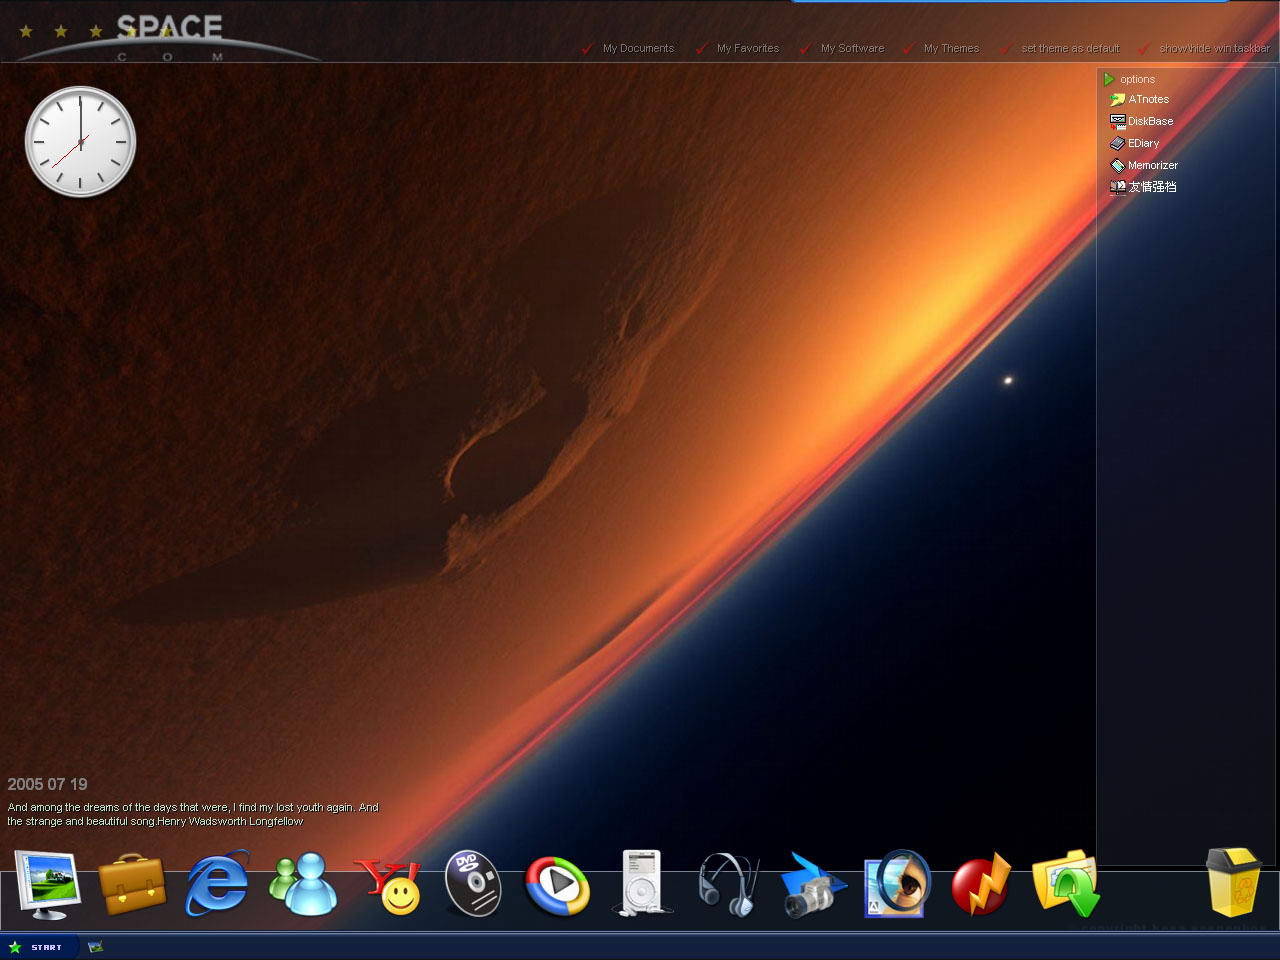Open MSN Messenger from the dock
This screenshot has width=1280, height=960.
point(303,884)
